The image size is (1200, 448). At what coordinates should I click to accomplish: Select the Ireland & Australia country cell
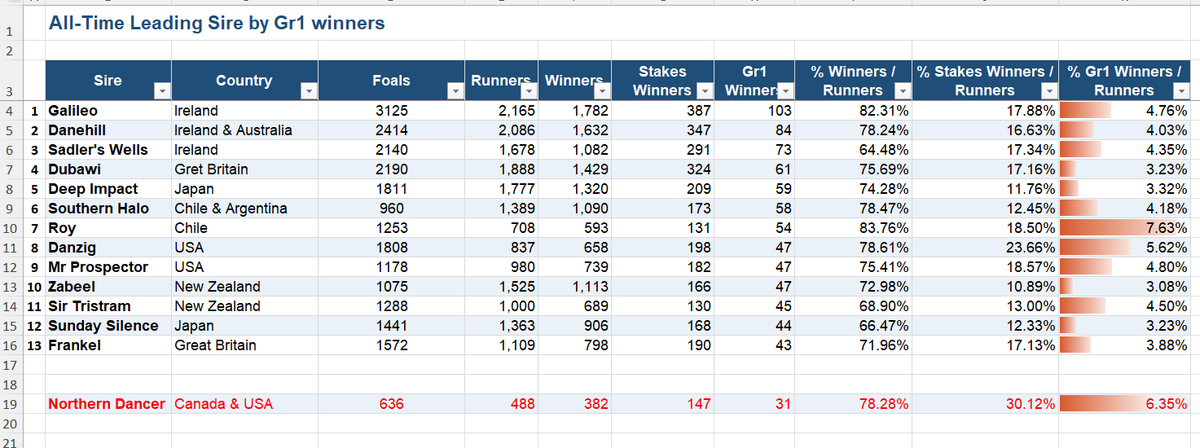(245, 130)
